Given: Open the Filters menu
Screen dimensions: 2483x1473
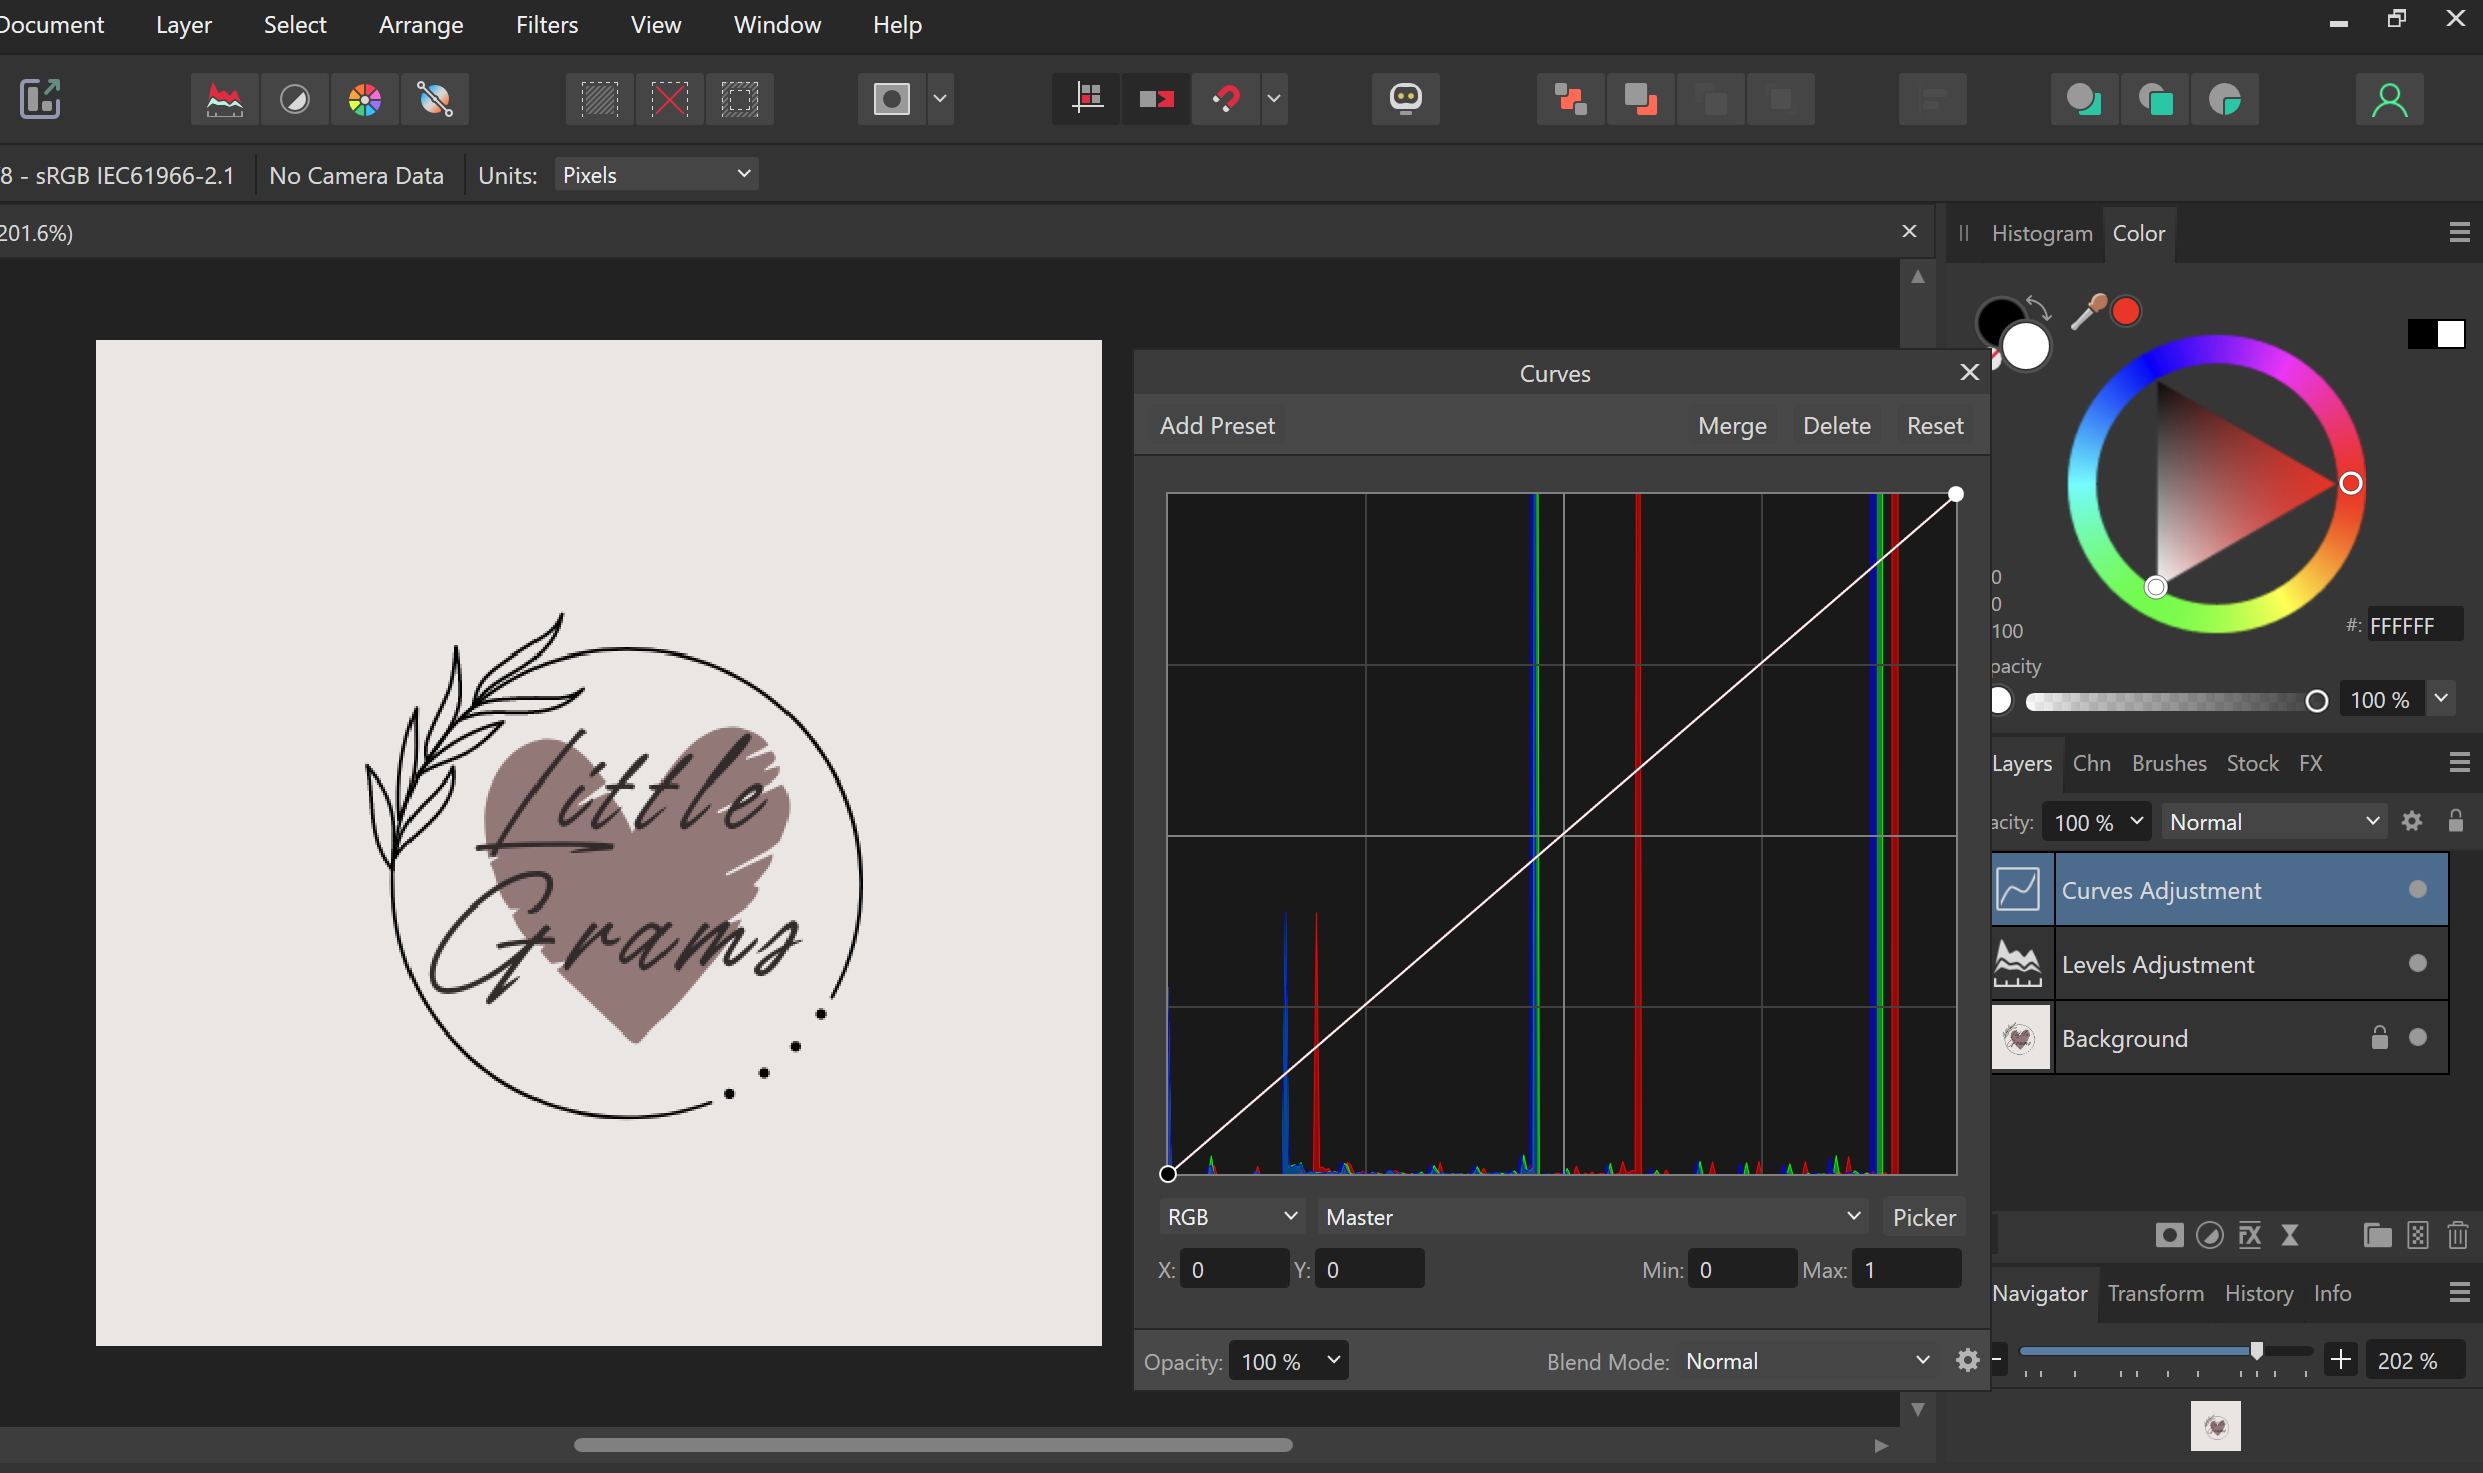Looking at the screenshot, I should tap(547, 25).
